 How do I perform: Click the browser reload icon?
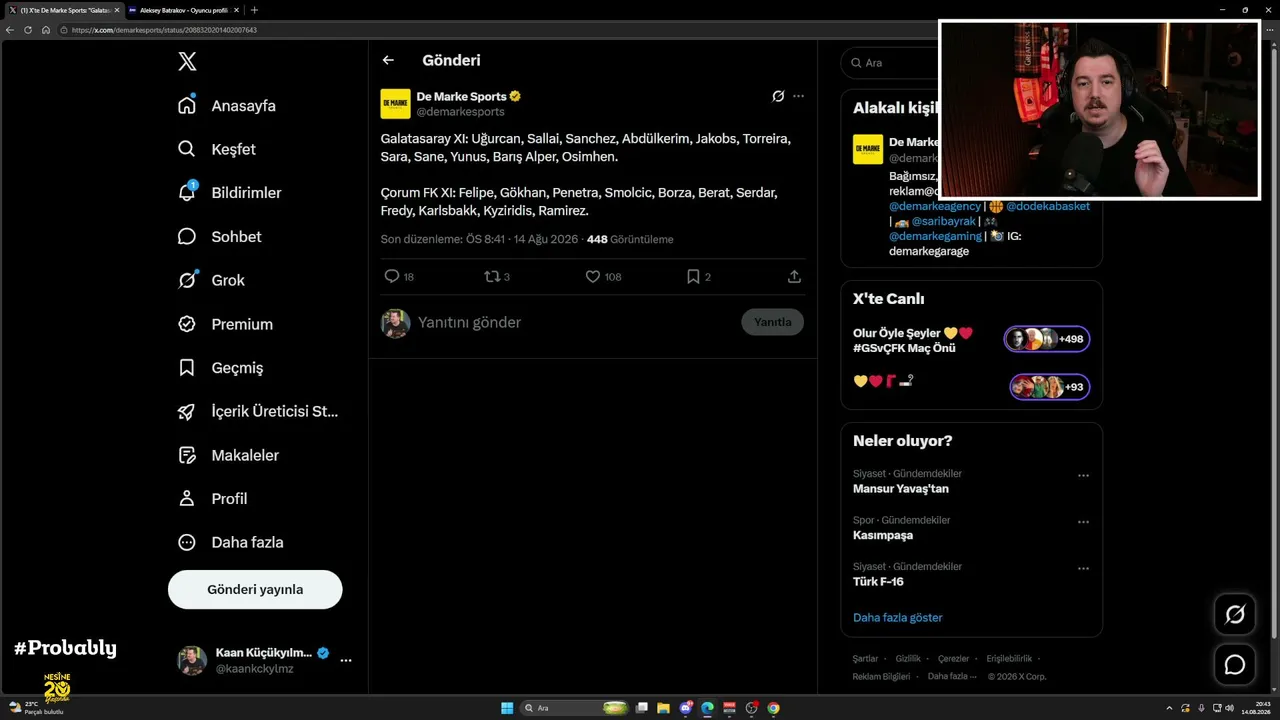pyautogui.click(x=28, y=30)
